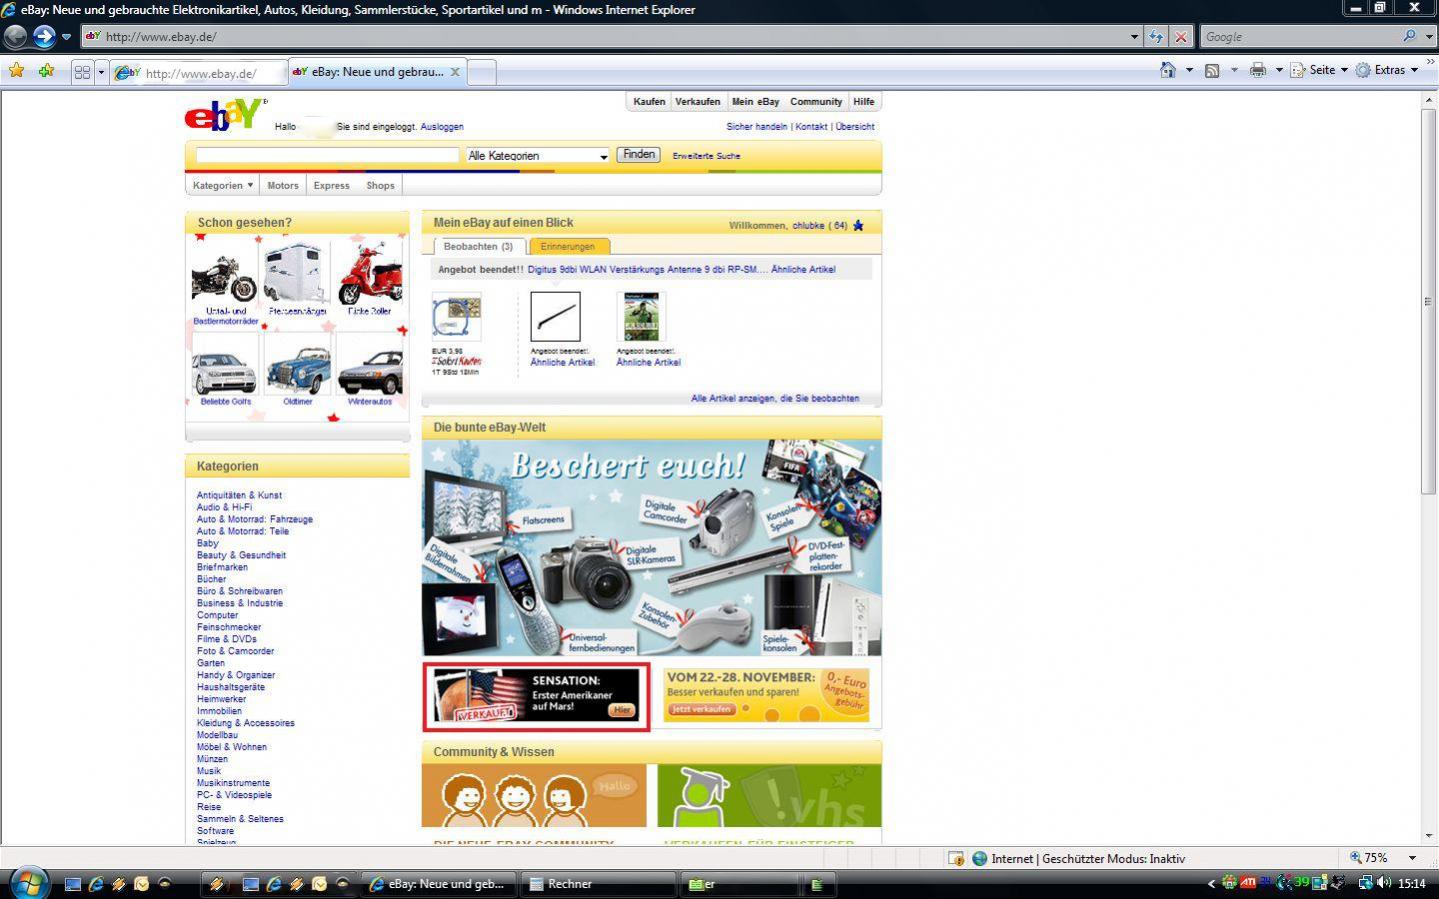Open the recent pages history dropdown
Screen dimensions: 1439x899
pos(67,37)
